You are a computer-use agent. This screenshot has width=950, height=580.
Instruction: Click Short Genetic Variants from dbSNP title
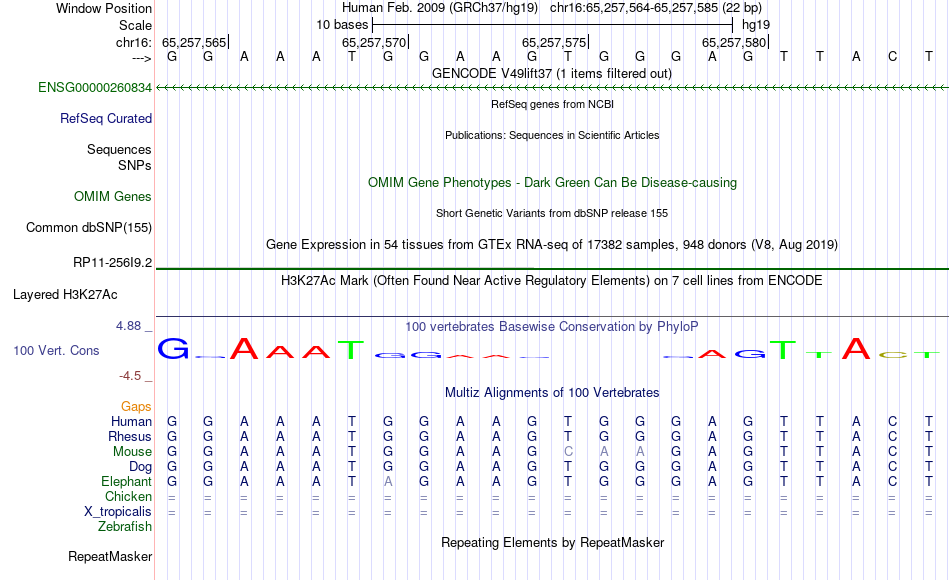coord(552,213)
